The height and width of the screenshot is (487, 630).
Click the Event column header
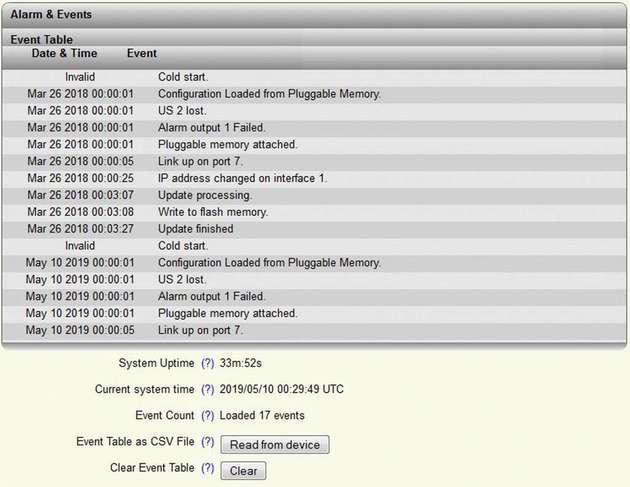click(x=142, y=53)
